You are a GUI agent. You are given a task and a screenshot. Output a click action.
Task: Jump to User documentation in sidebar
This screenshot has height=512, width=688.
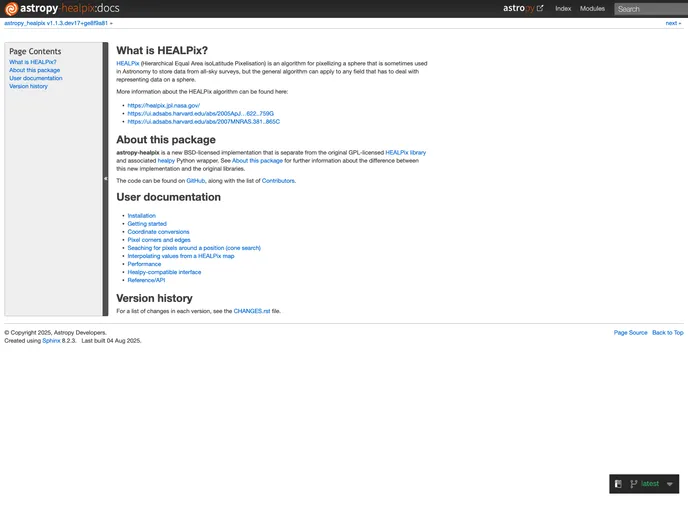click(36, 78)
